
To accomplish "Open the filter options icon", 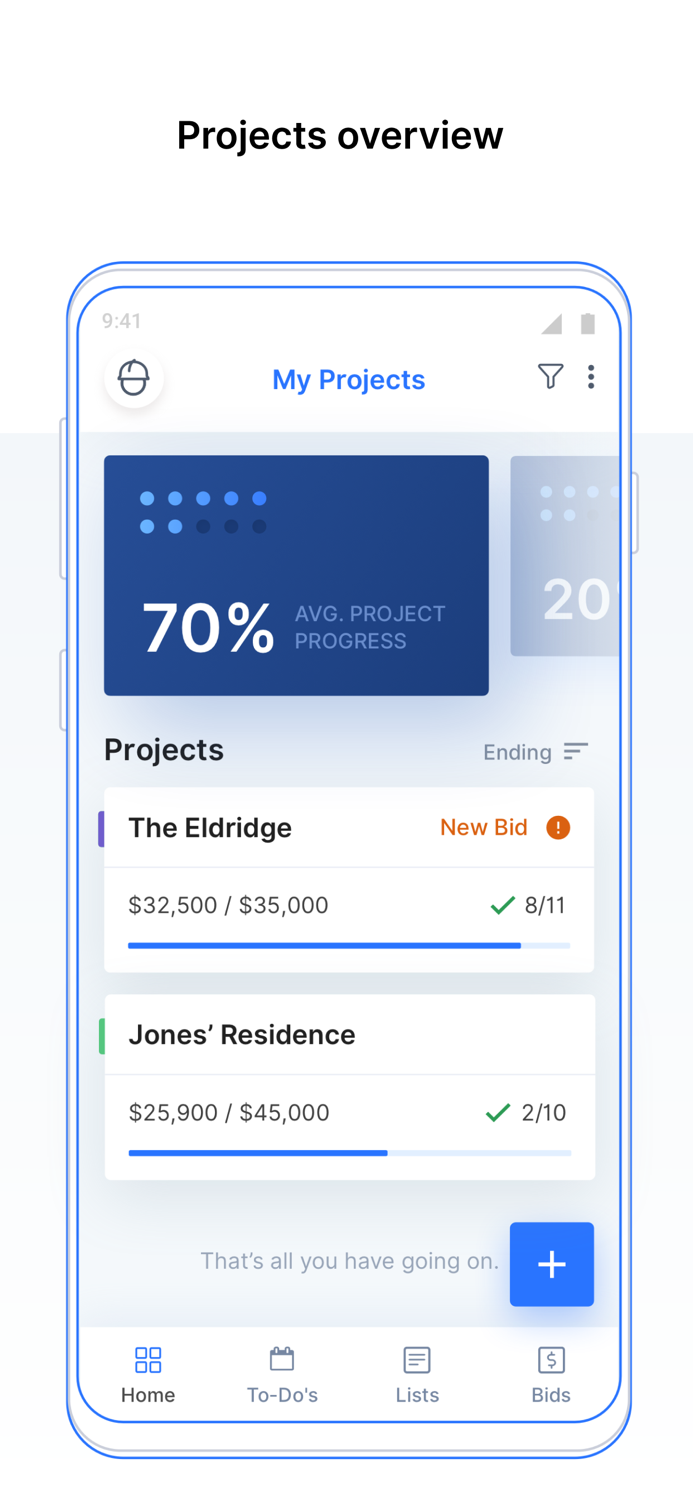I will pos(552,376).
